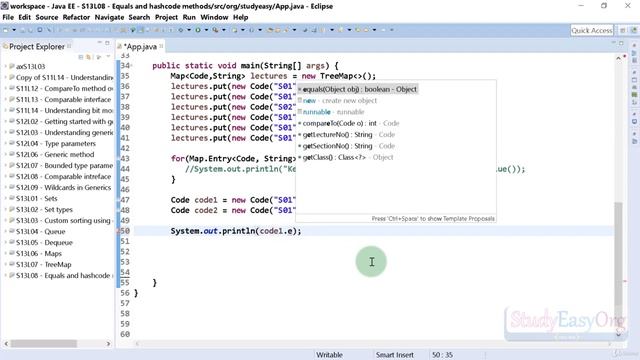Toggle Link with Editor in Project Explorer
The width and height of the screenshot is (640, 360).
(89, 57)
